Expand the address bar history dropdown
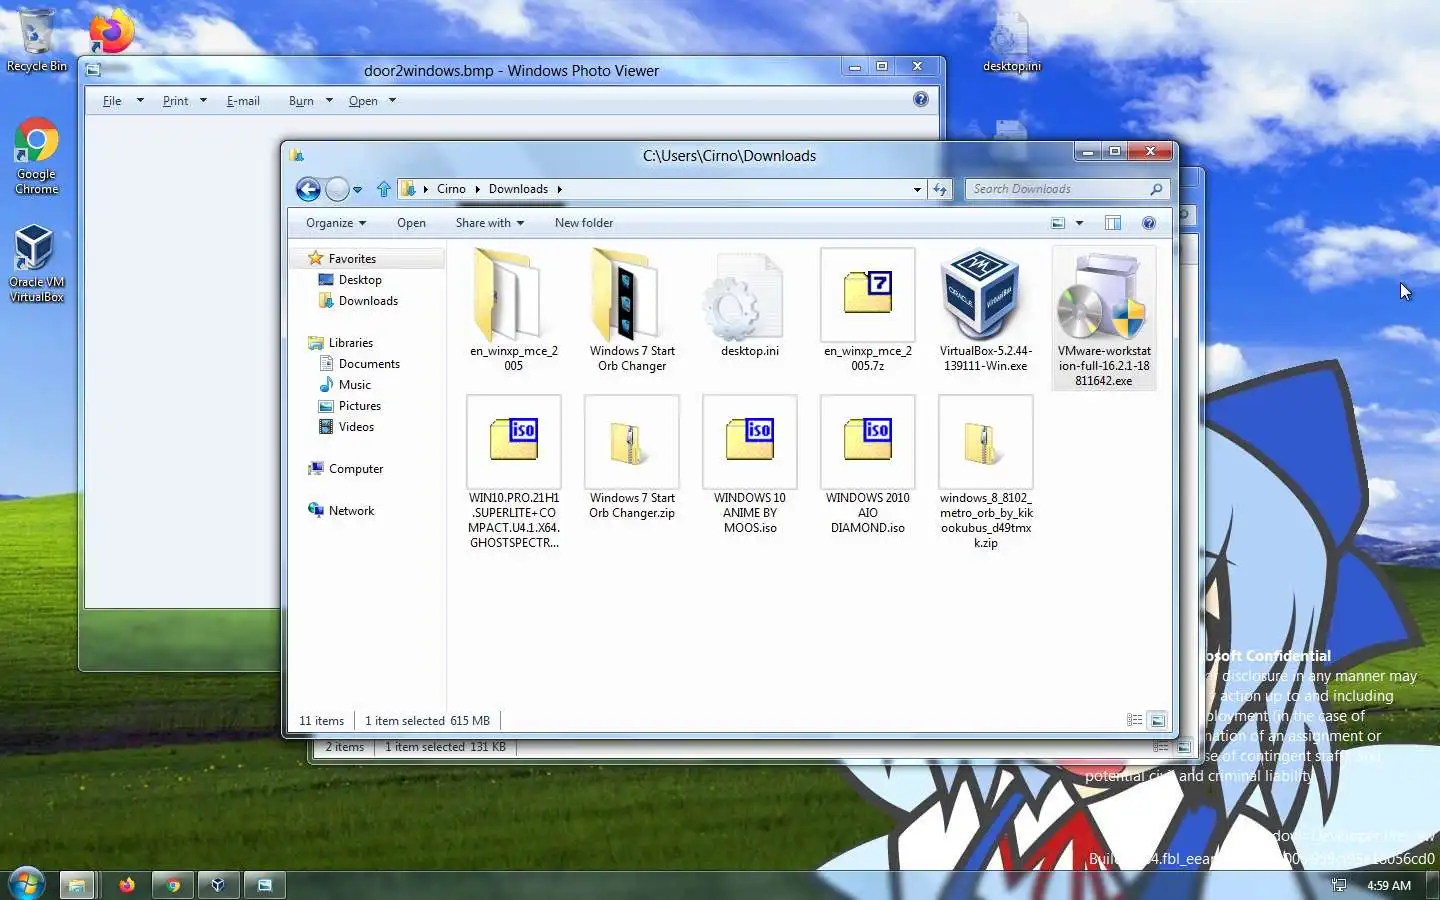This screenshot has width=1440, height=900. click(917, 189)
